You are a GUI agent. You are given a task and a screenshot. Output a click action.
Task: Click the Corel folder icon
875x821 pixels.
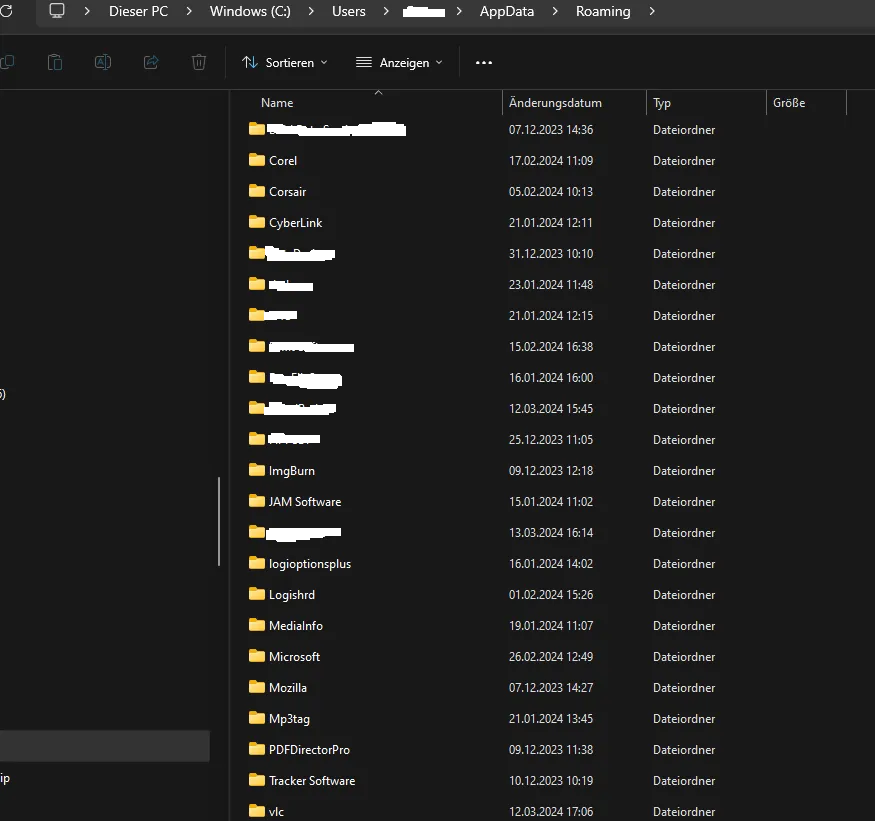tap(257, 160)
